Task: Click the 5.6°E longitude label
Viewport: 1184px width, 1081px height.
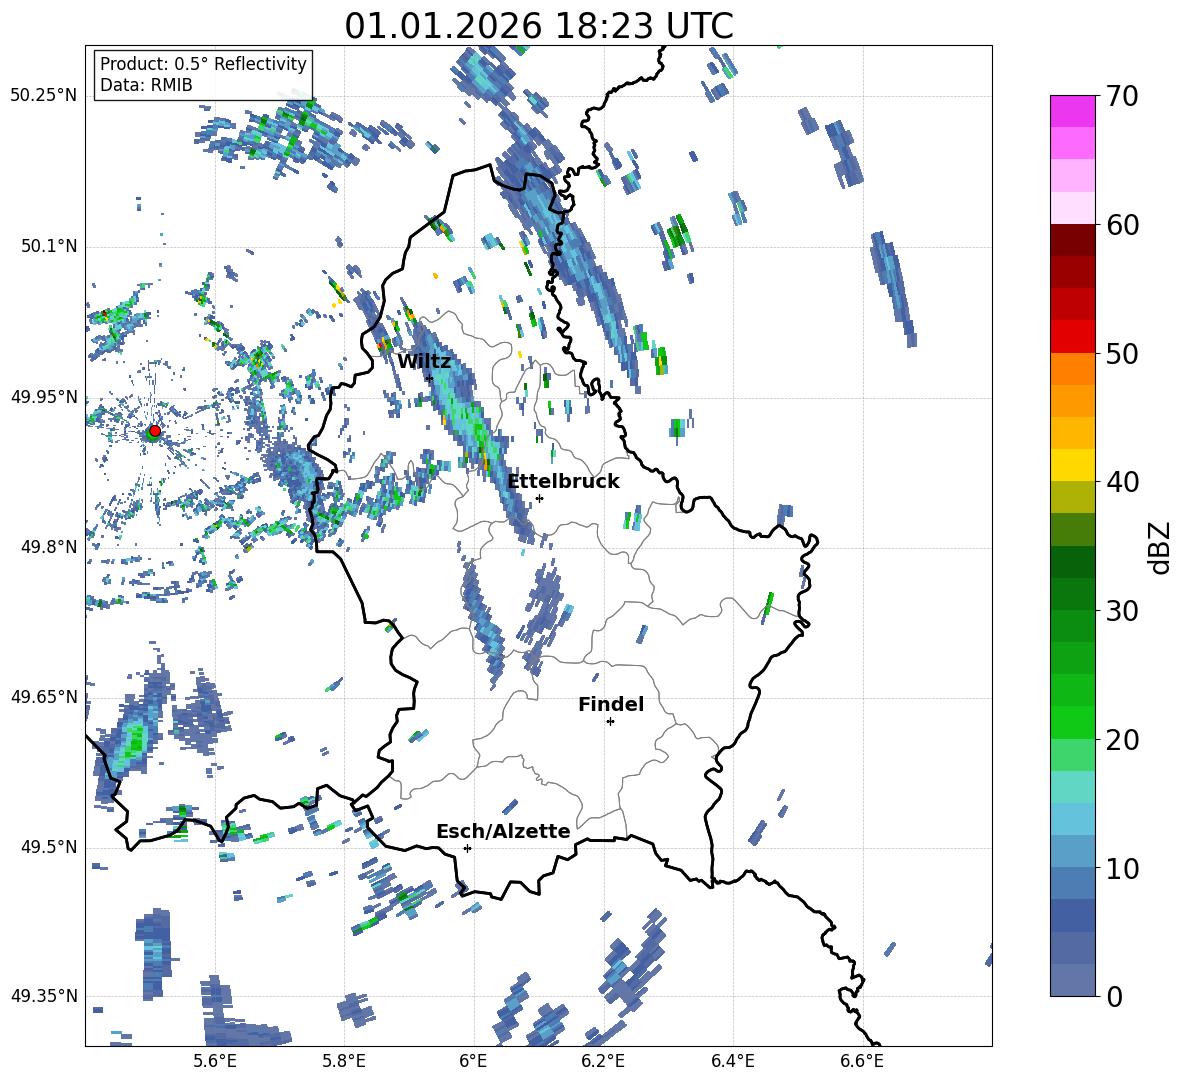Action: coord(215,1062)
